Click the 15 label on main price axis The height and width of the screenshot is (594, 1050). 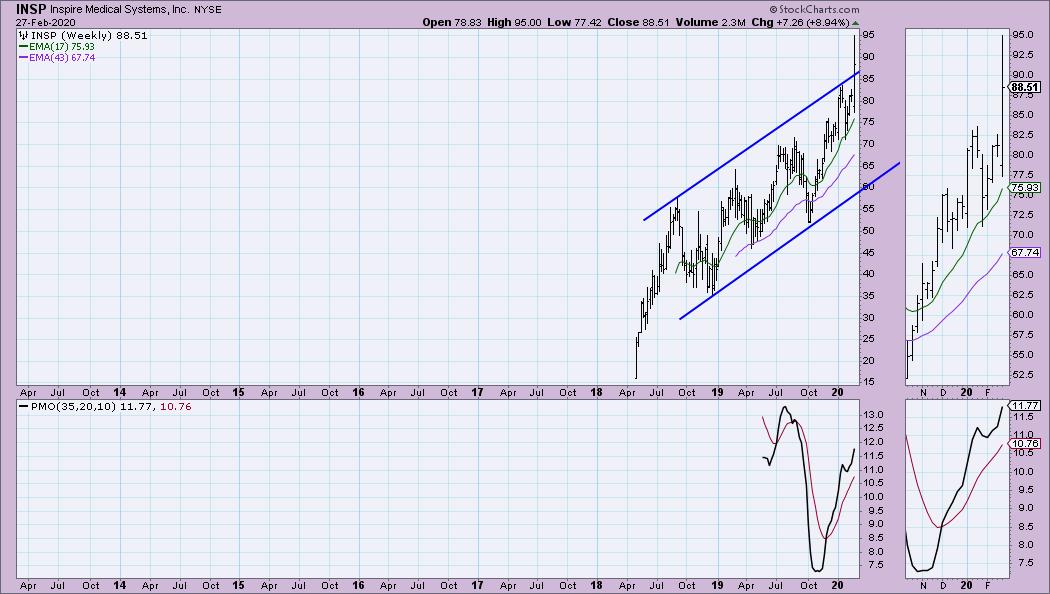pyautogui.click(x=869, y=382)
